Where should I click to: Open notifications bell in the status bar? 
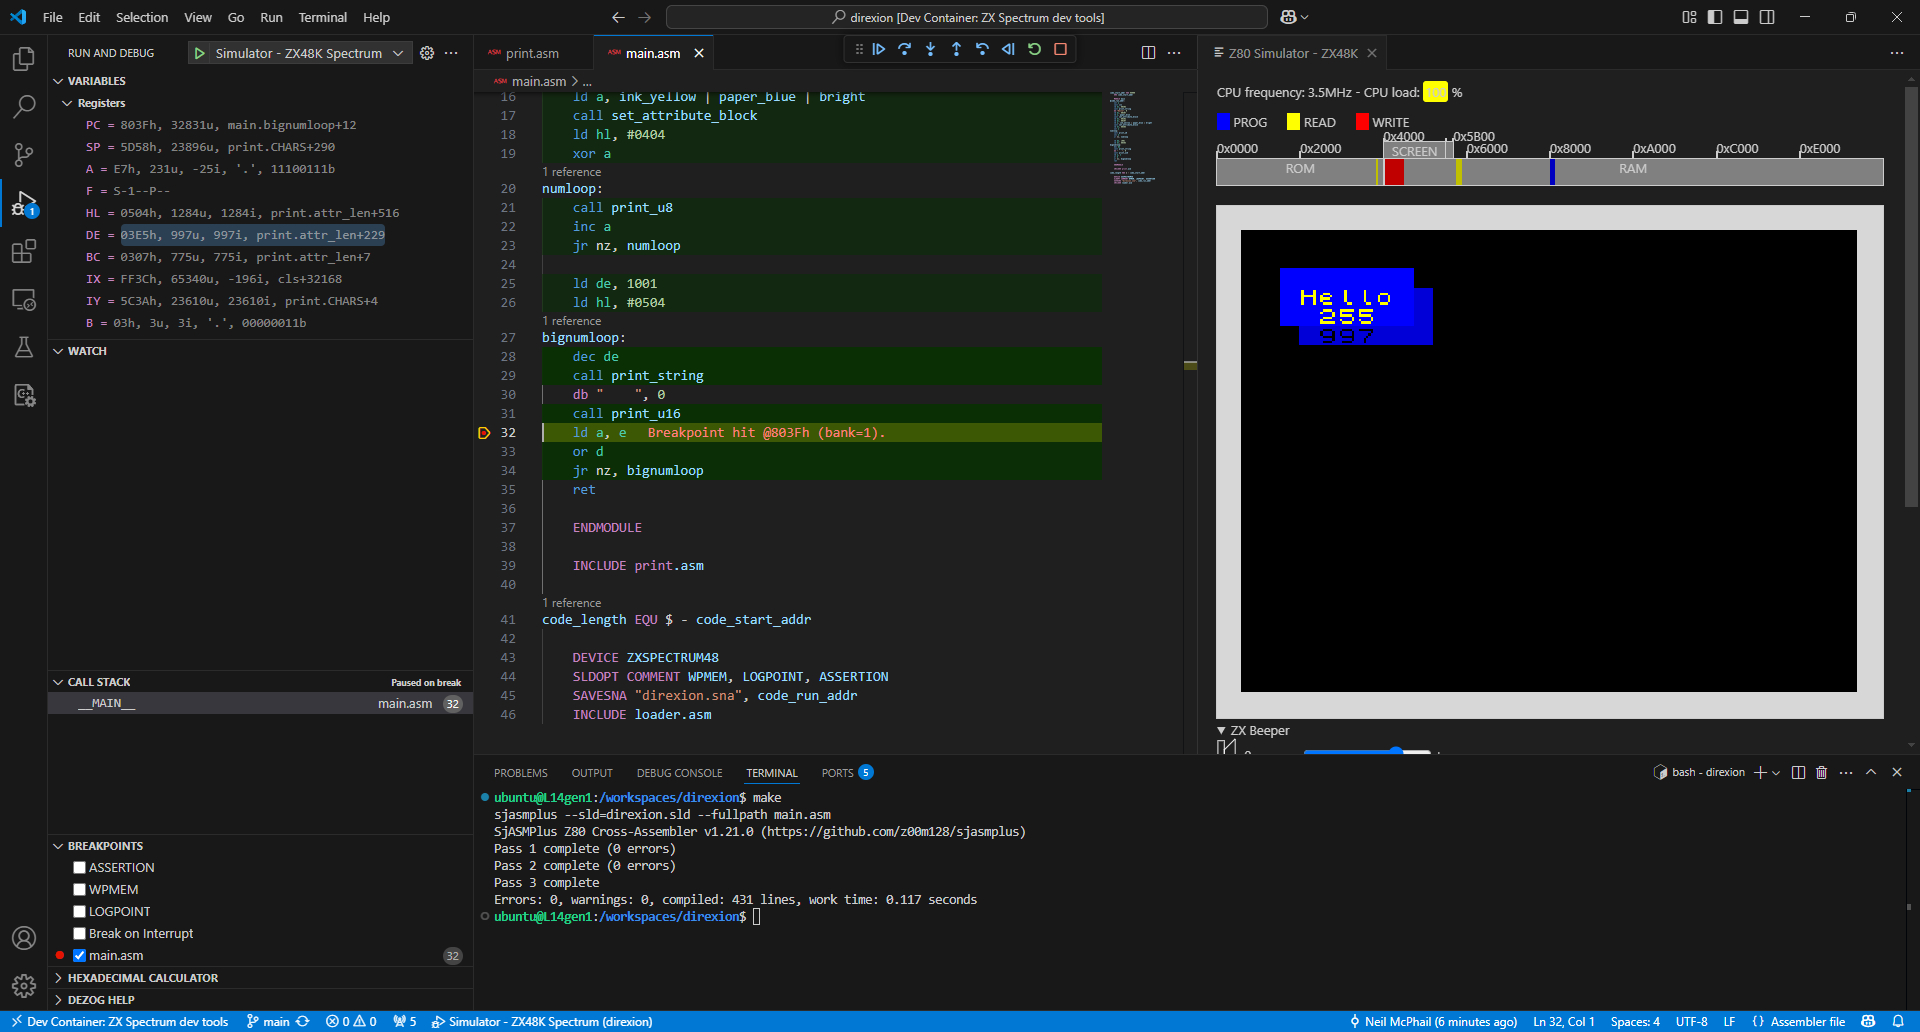pos(1898,1021)
